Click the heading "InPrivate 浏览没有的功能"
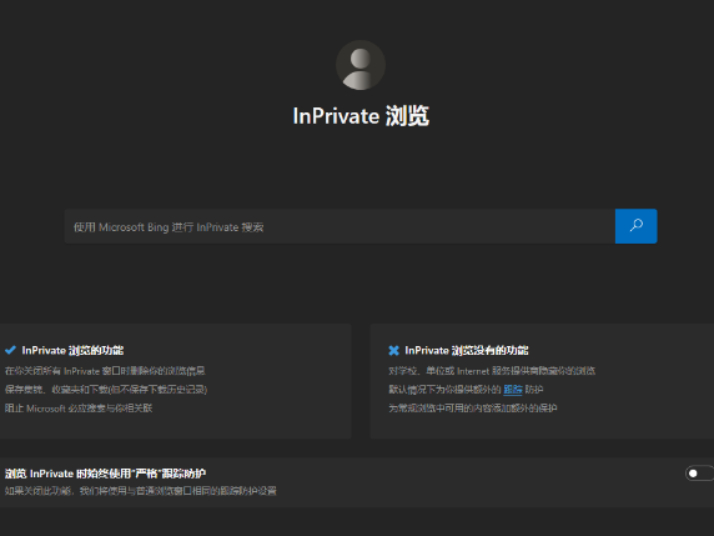 pos(466,350)
